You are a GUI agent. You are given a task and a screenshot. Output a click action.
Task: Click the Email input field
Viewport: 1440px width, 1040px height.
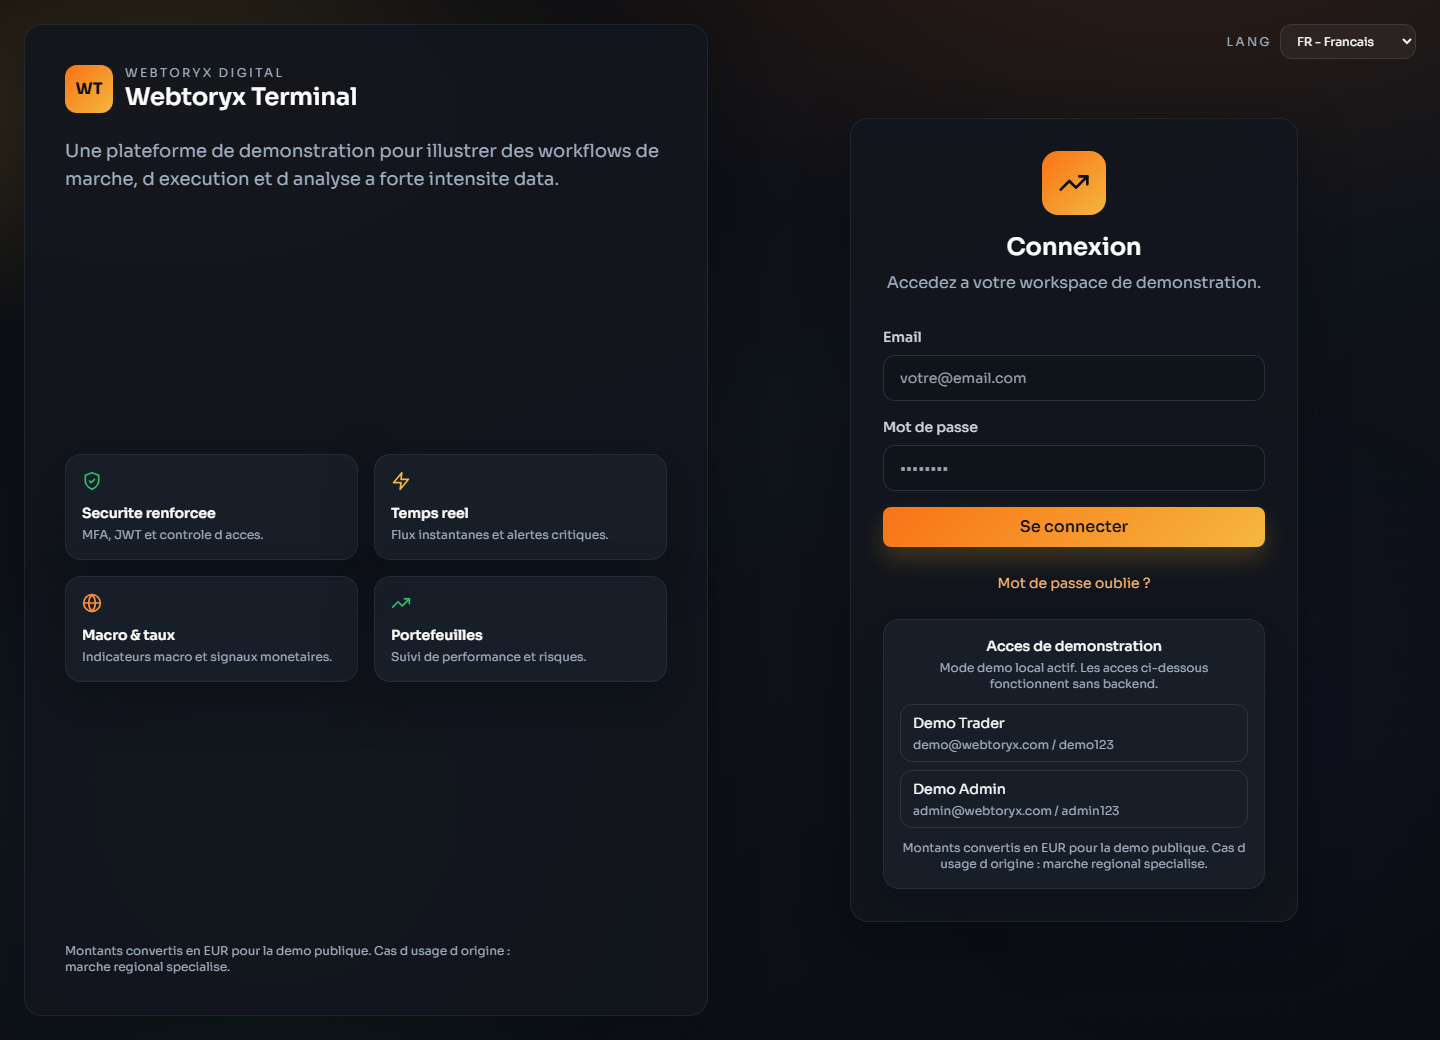click(1073, 378)
